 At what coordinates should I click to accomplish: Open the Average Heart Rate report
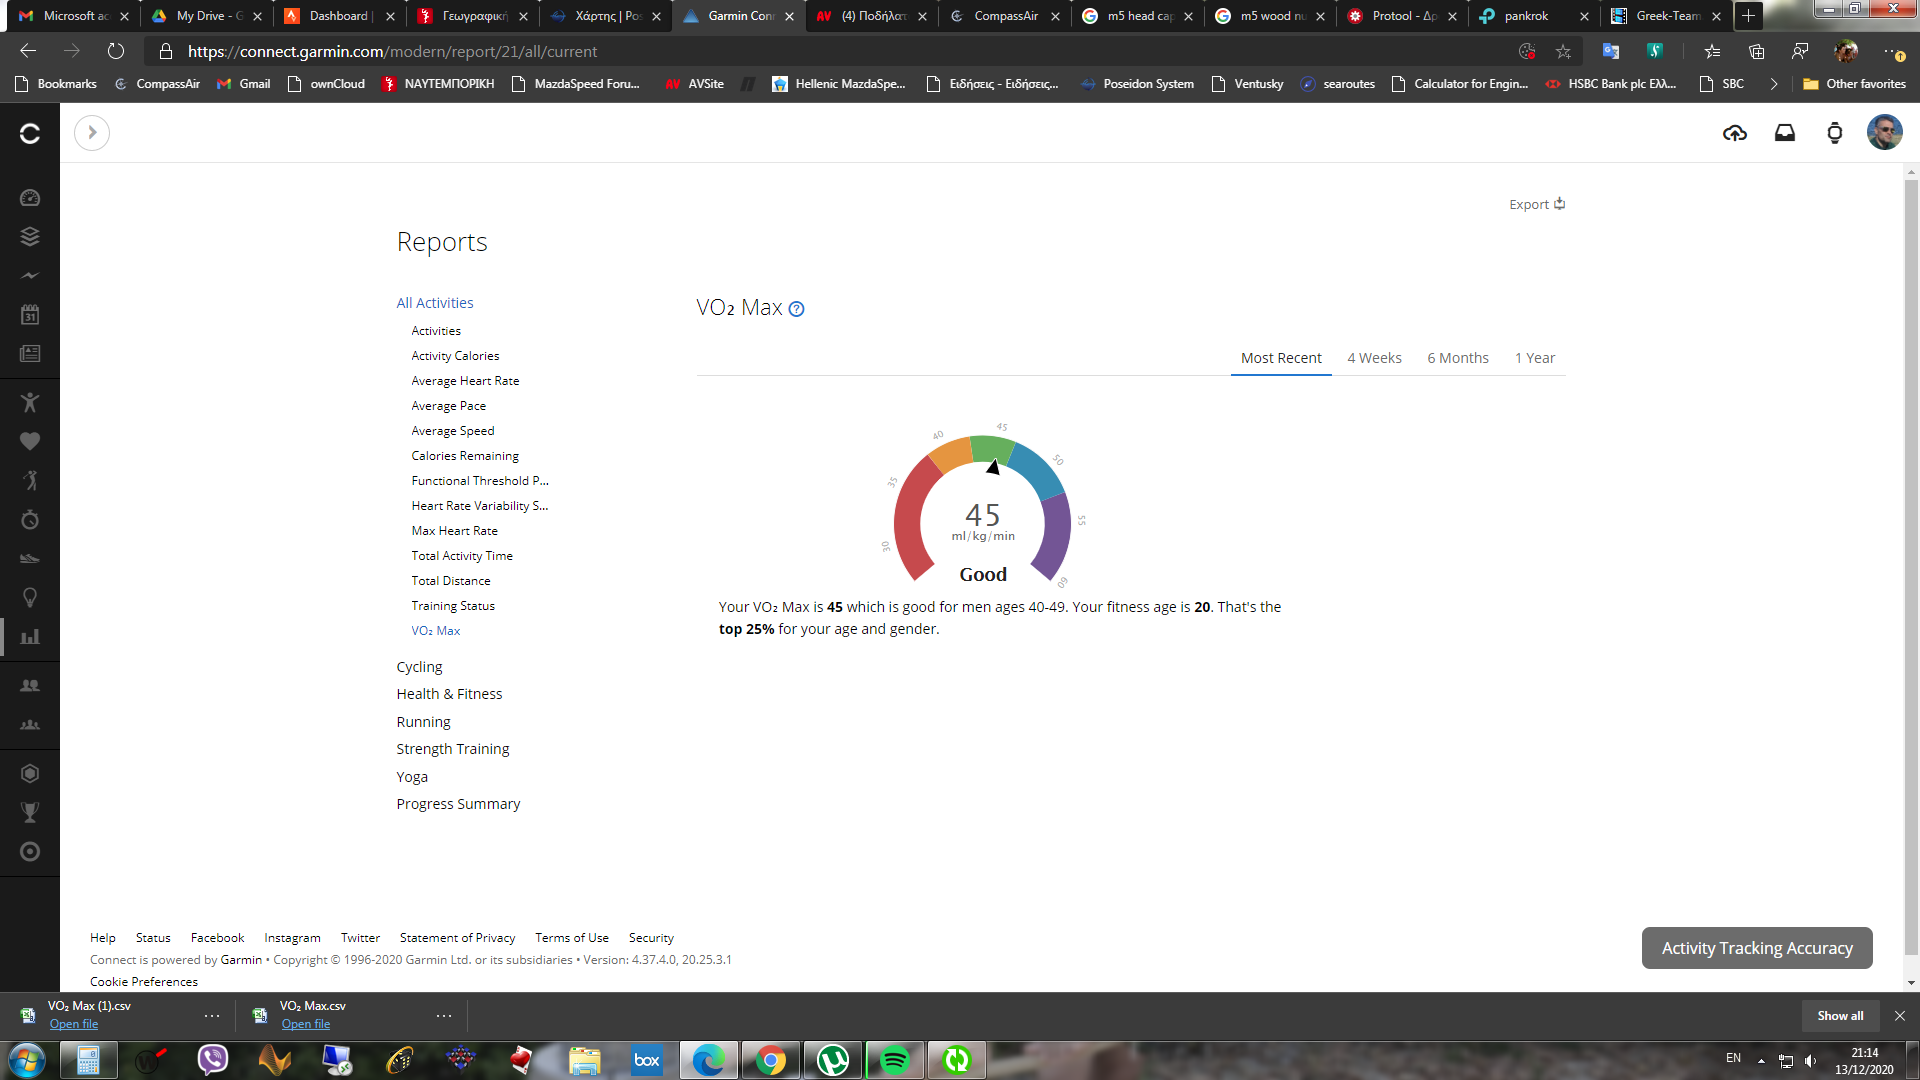click(465, 381)
